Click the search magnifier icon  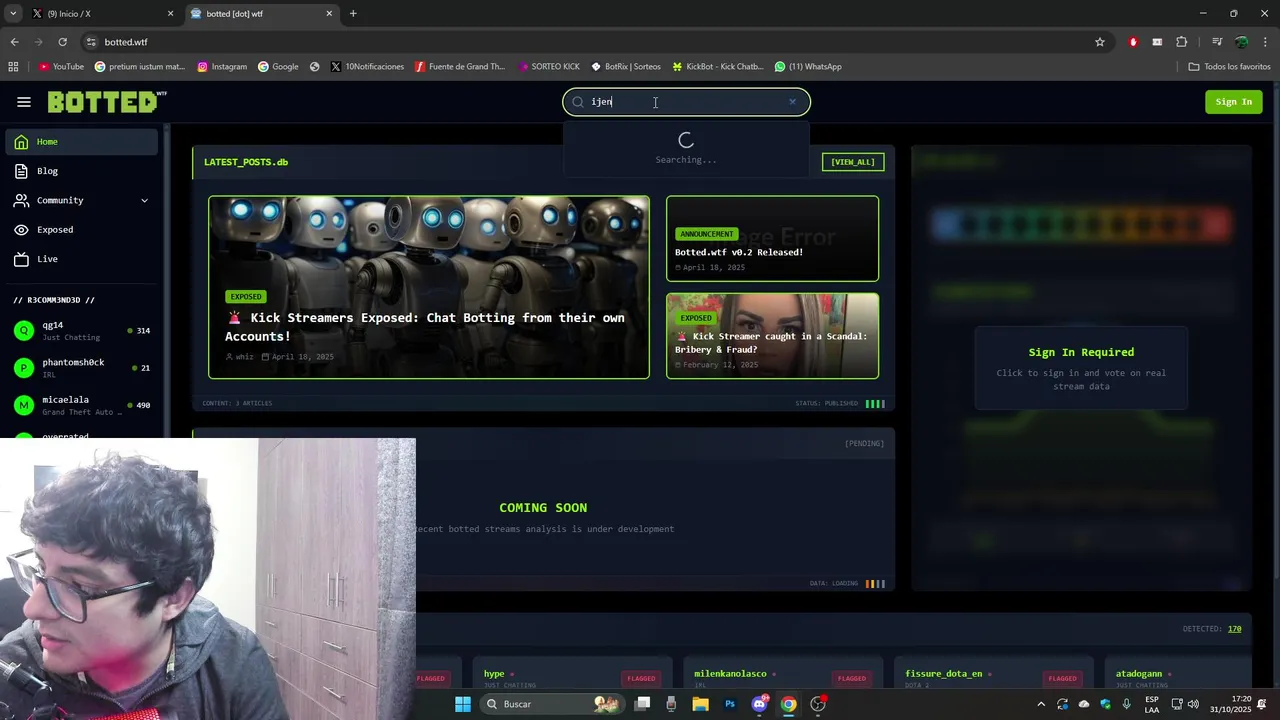(x=578, y=102)
